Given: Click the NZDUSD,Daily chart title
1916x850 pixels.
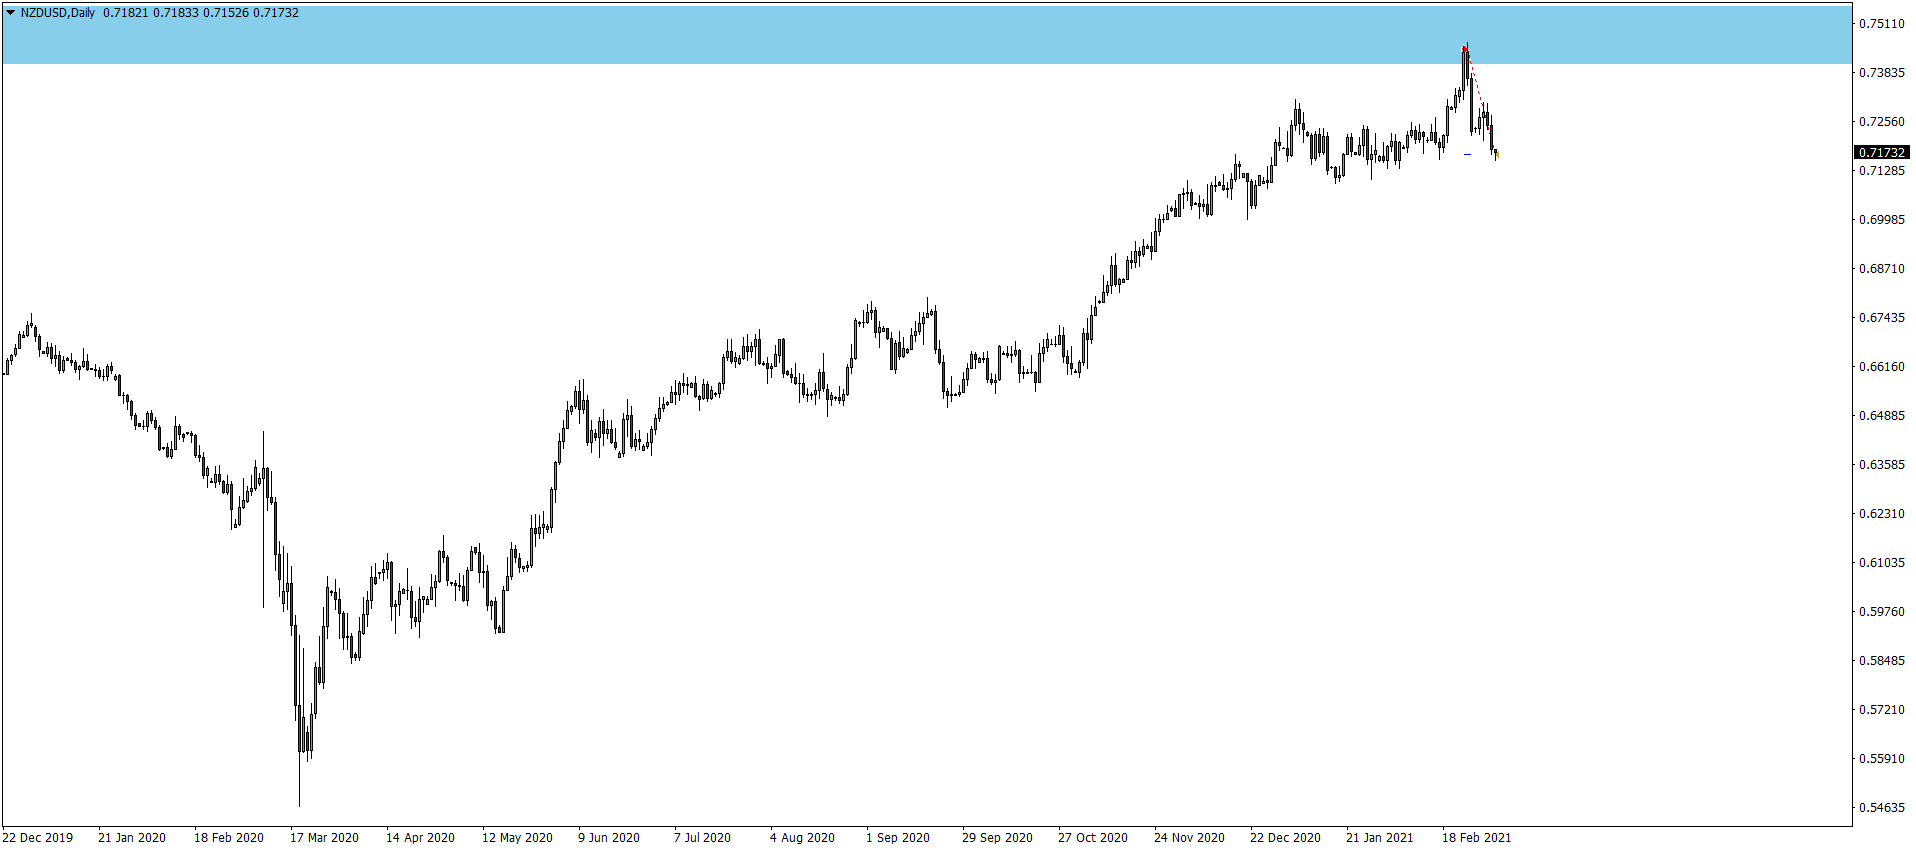Looking at the screenshot, I should coord(57,13).
